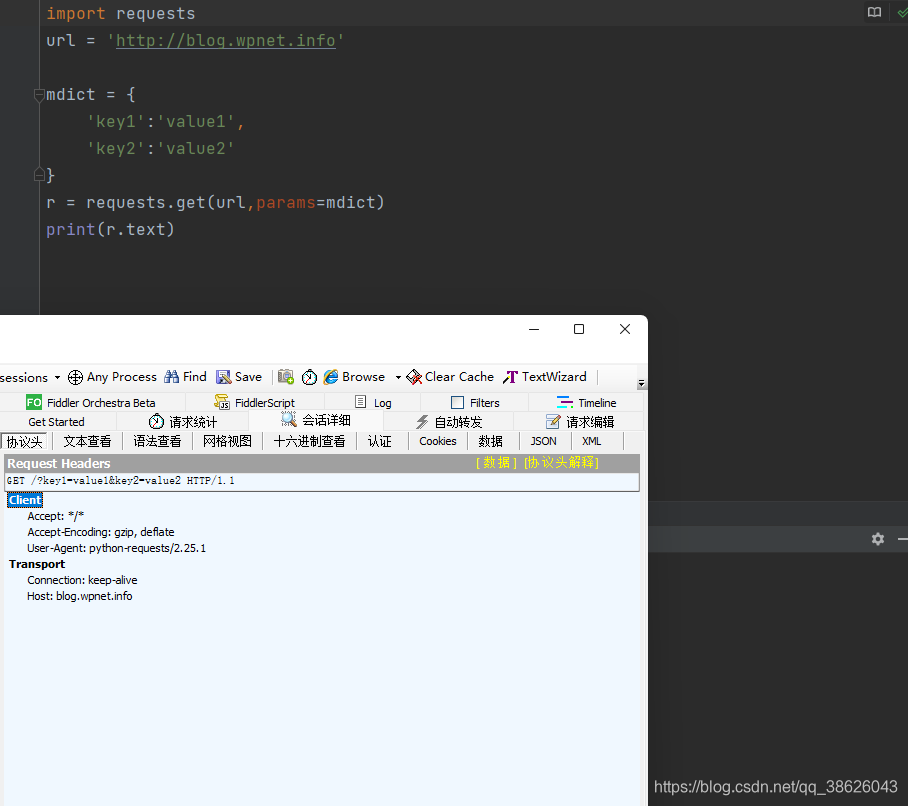Open the Browse dropdown arrow

(x=398, y=378)
